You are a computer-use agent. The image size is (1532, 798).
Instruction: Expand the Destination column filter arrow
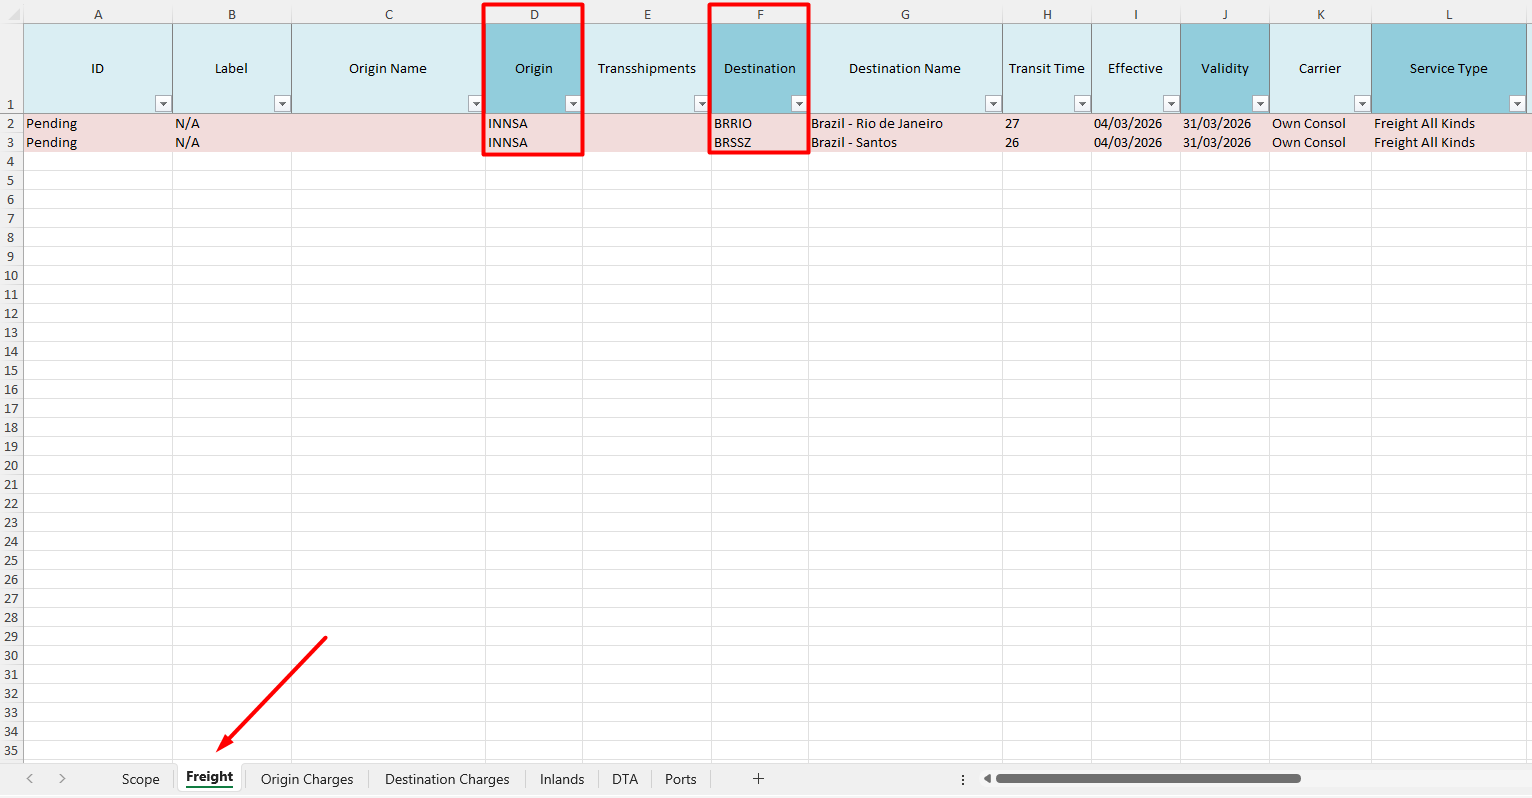pos(799,104)
